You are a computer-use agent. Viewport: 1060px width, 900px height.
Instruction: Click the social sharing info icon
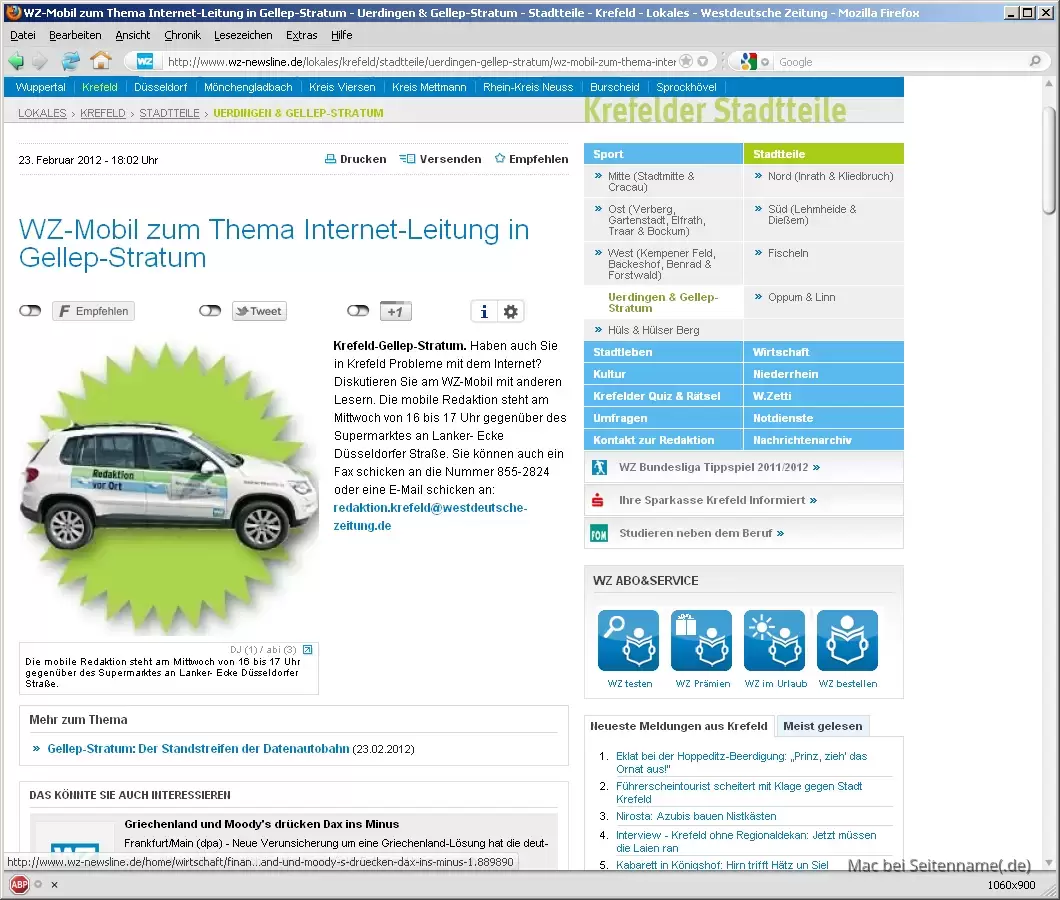coord(485,312)
